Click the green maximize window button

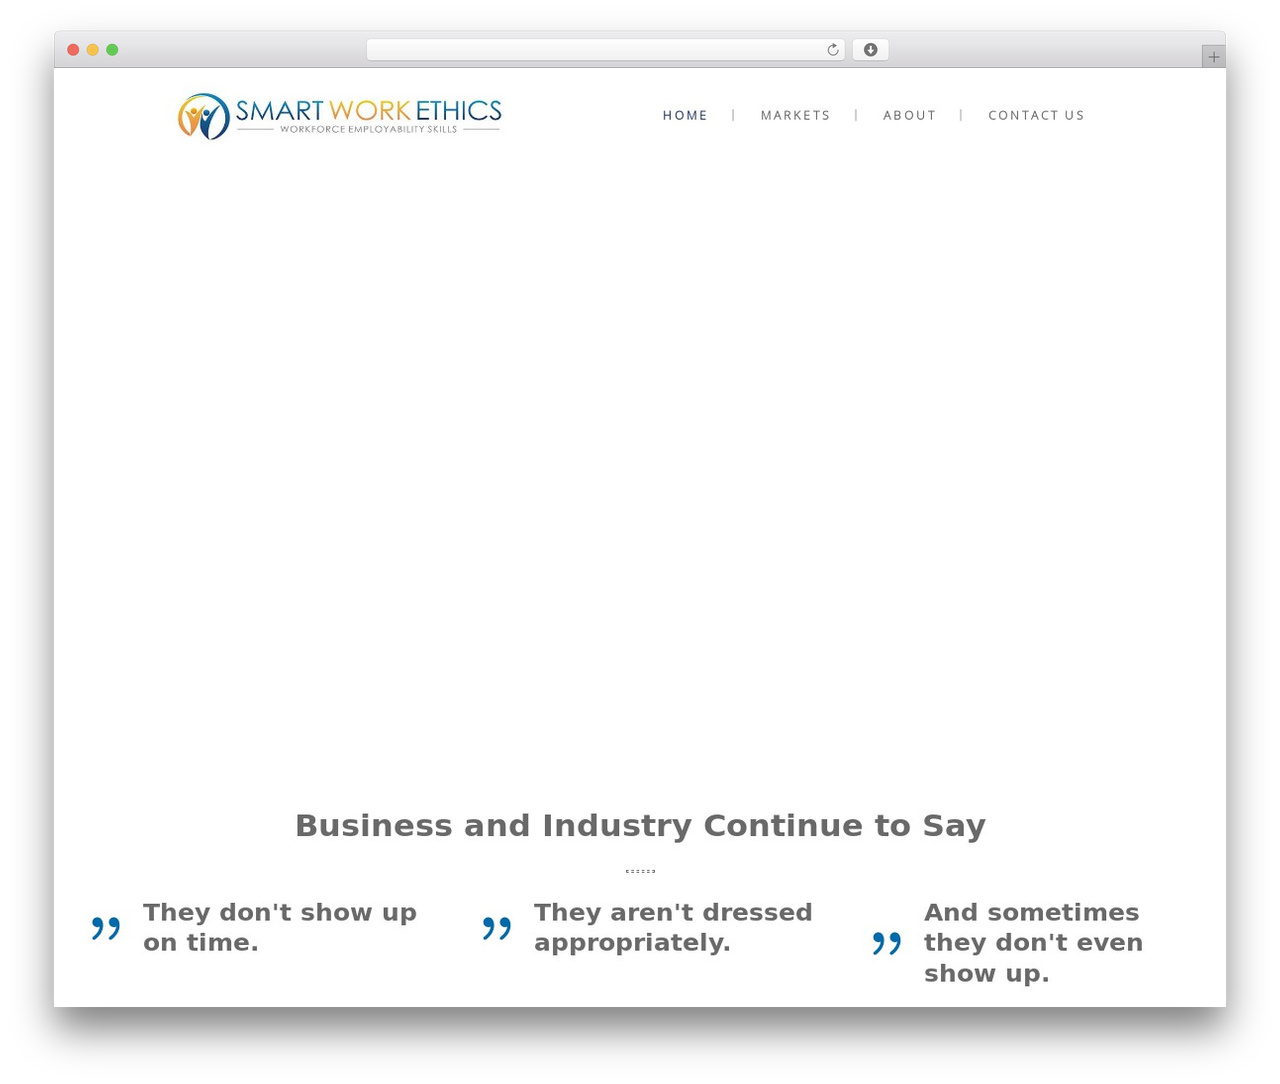[x=112, y=50]
